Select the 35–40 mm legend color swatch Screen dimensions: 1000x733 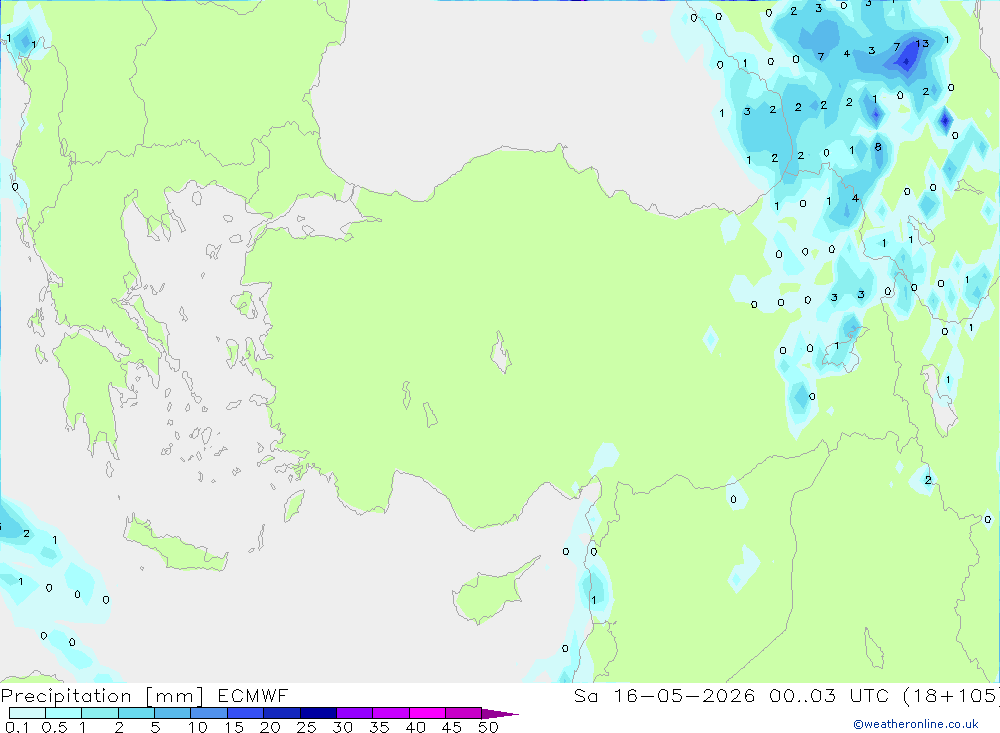click(x=390, y=713)
